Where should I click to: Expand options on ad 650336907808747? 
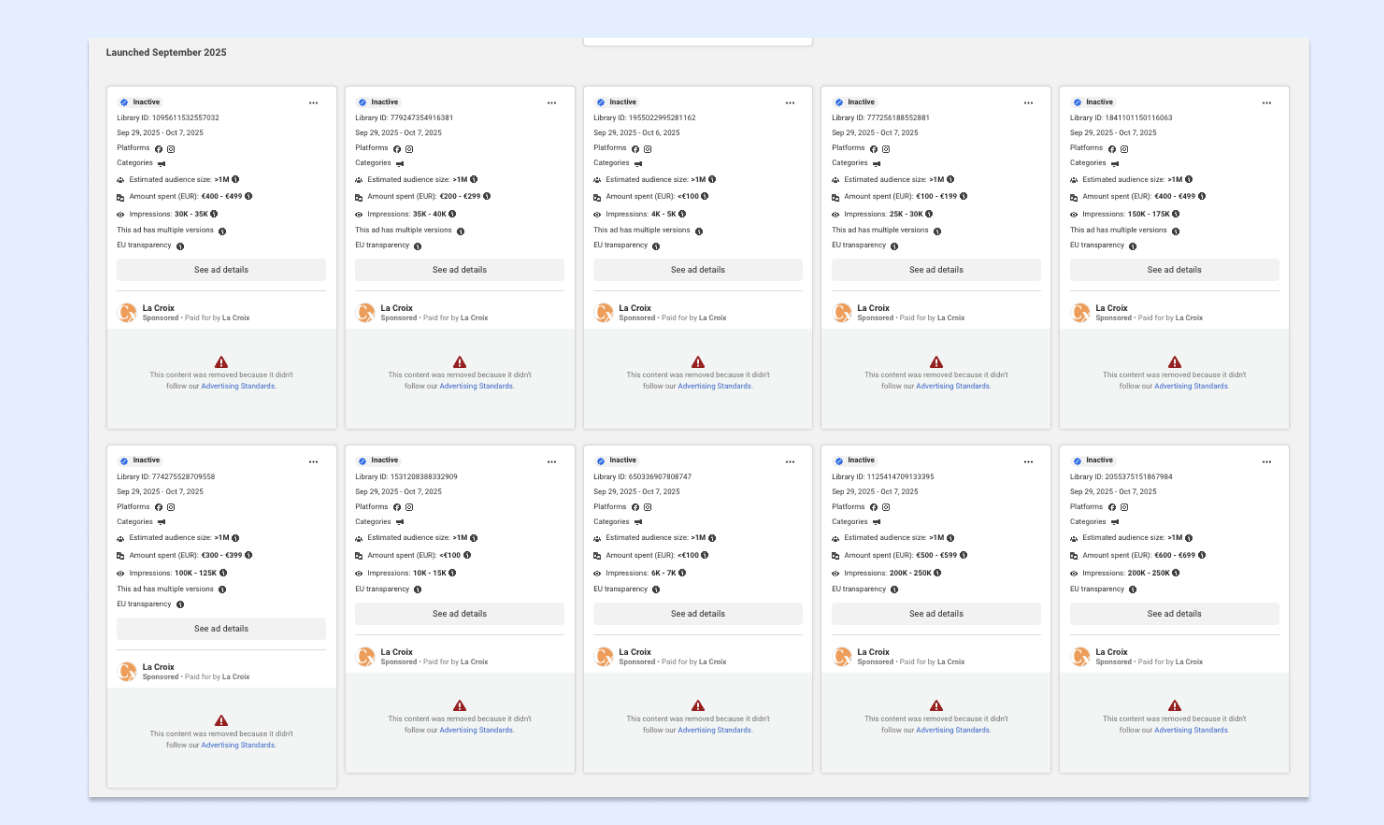pos(790,462)
